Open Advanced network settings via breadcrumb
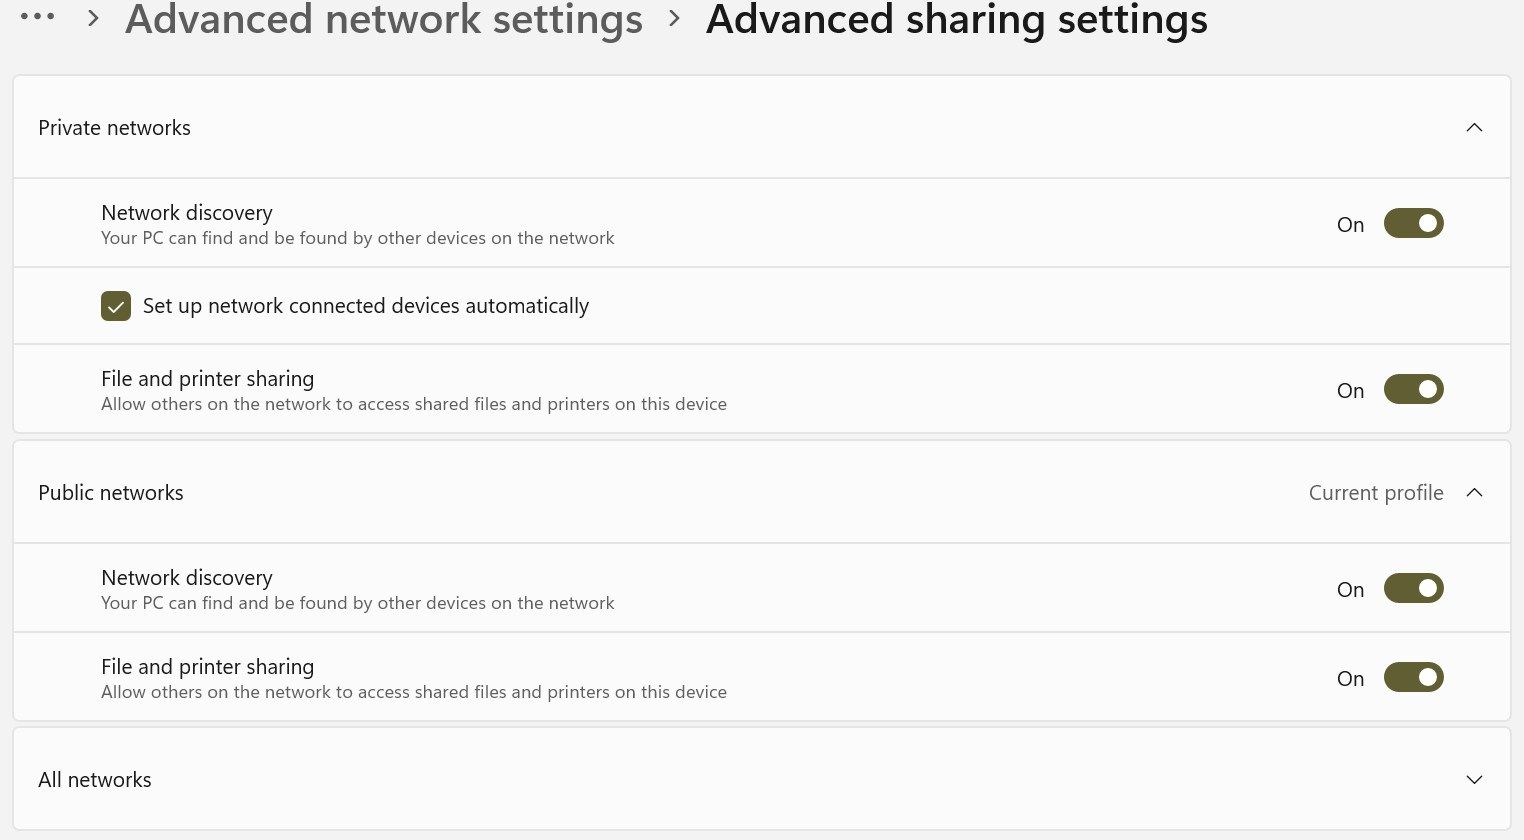 (x=384, y=19)
